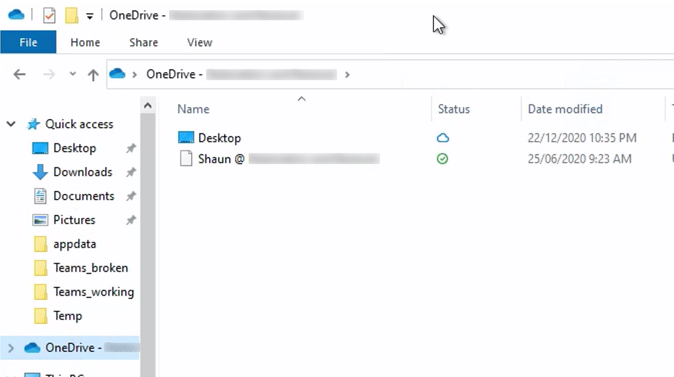674x377 pixels.
Task: Open the Teams_working folder in sidebar
Action: pyautogui.click(x=94, y=292)
